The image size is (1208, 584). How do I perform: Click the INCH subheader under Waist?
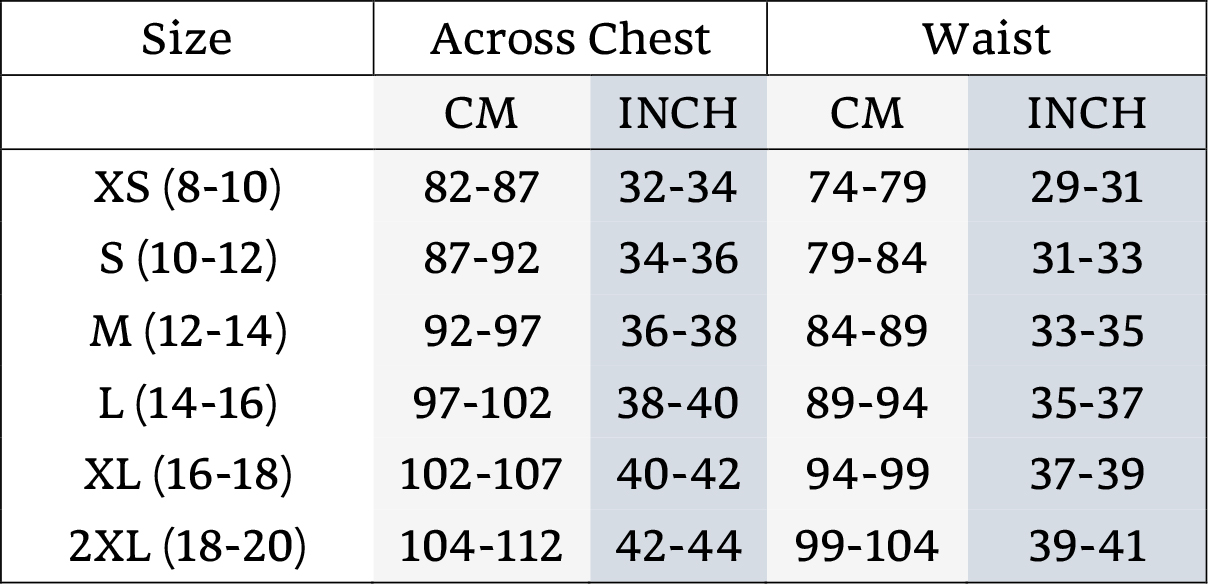(1086, 113)
